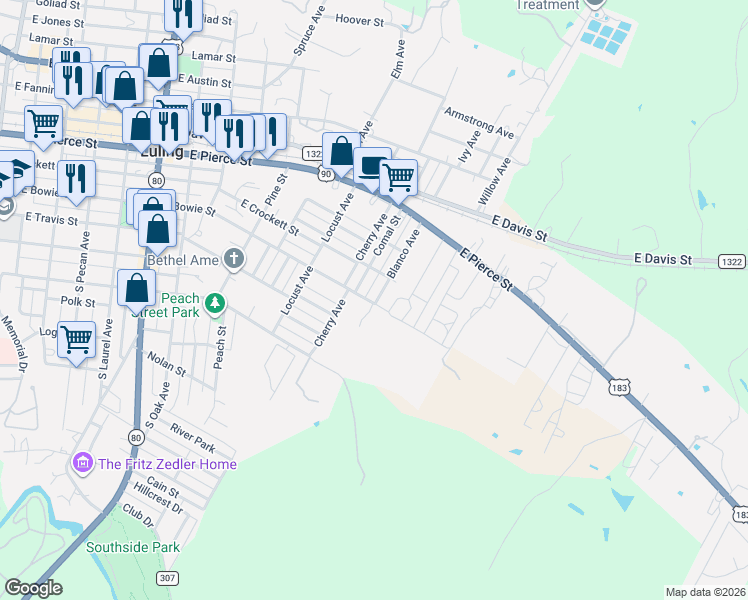
Task: Select the 1322 shield on E Davis St
Action: coord(732,261)
